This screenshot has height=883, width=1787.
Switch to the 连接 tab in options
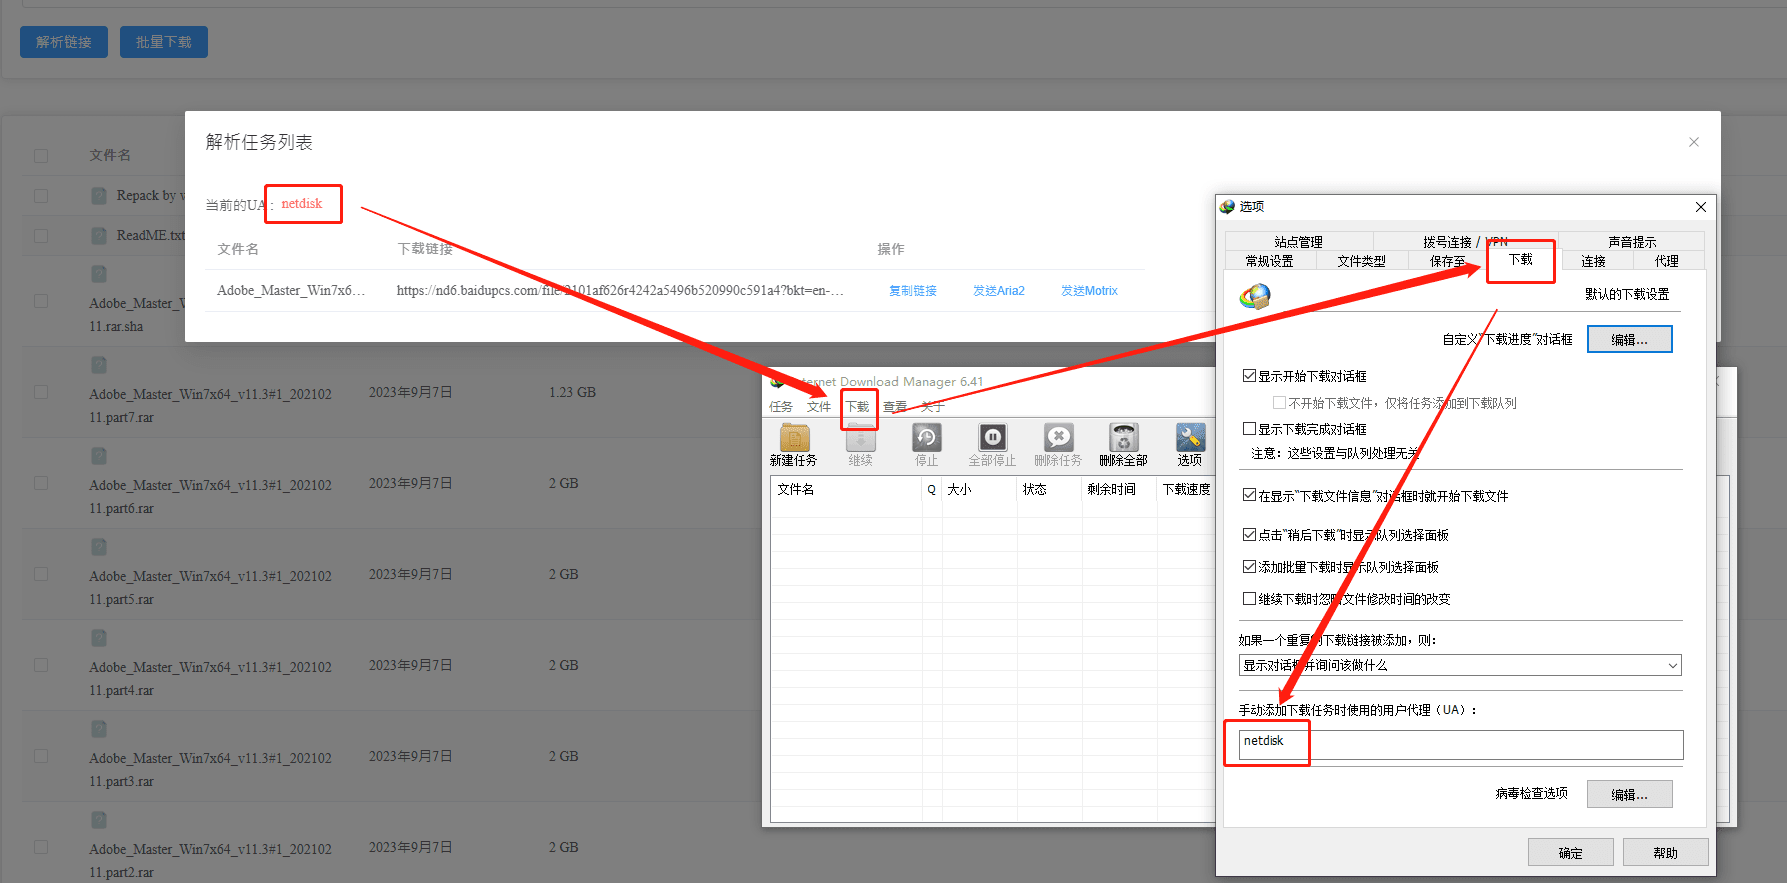click(1593, 261)
